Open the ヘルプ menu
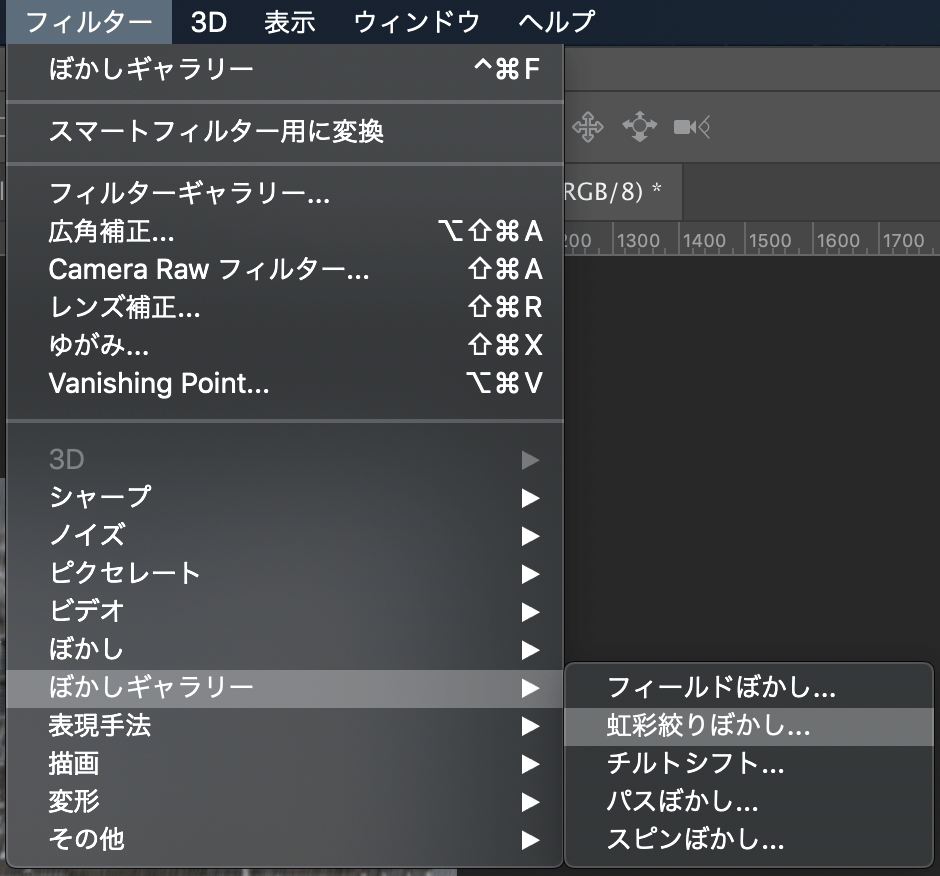The height and width of the screenshot is (876, 940). pos(557,21)
